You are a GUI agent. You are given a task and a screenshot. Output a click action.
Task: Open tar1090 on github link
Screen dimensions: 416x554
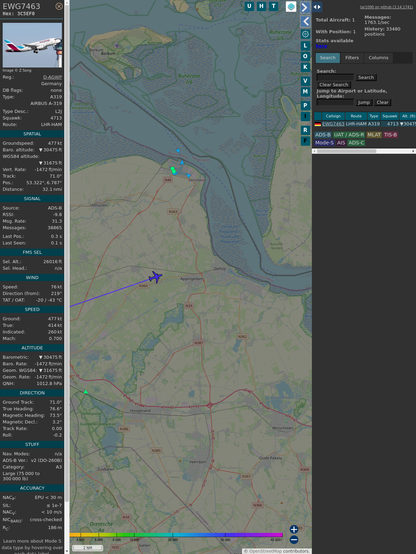[386, 7]
